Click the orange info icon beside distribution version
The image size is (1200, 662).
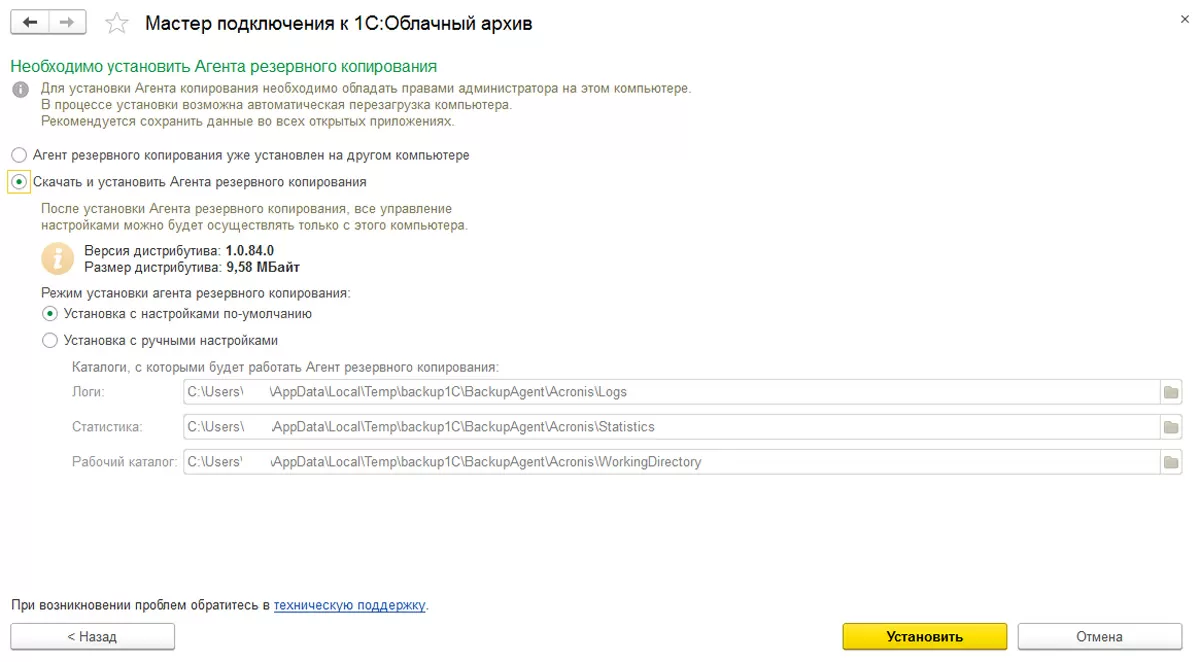(58, 258)
